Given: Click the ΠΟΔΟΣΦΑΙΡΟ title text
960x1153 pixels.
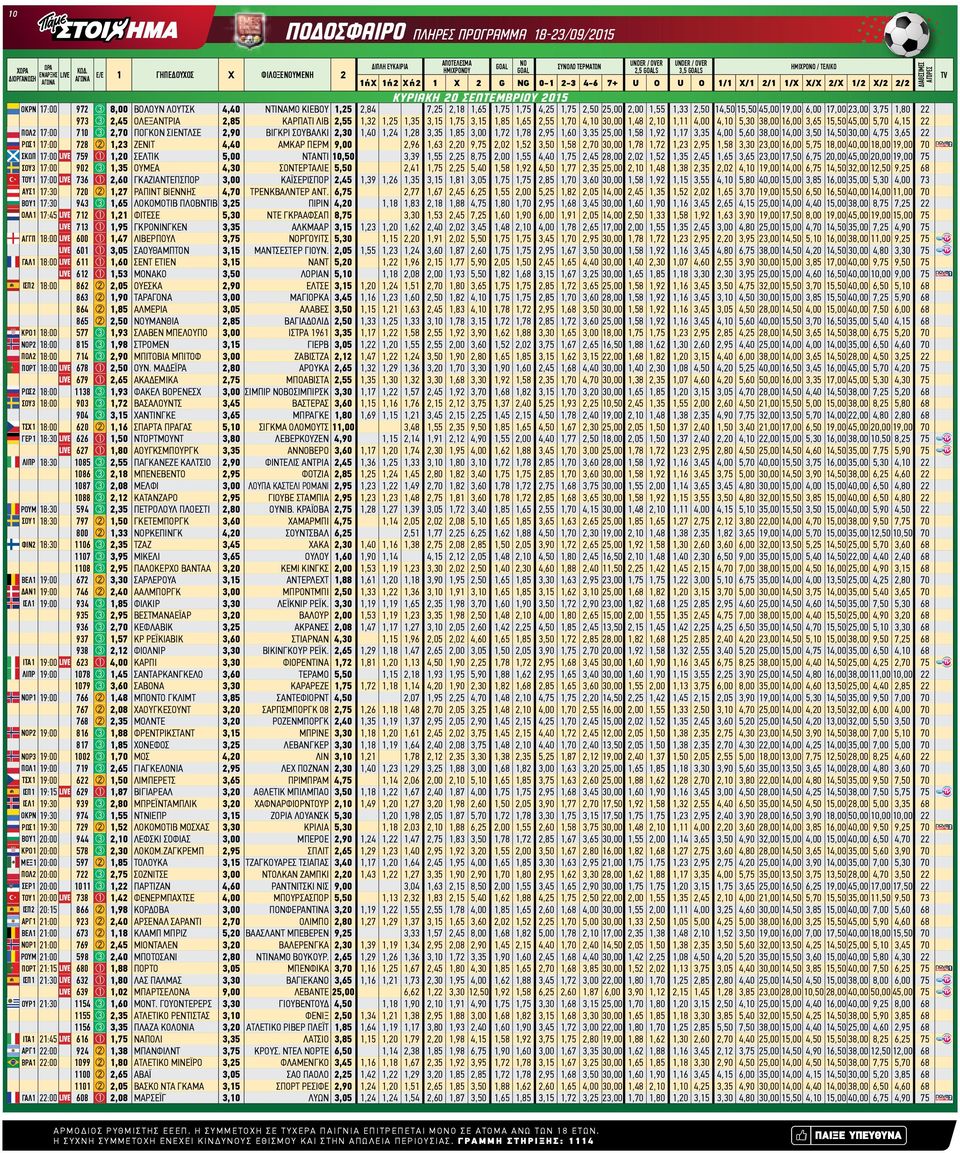Looking at the screenshot, I should [x=345, y=32].
